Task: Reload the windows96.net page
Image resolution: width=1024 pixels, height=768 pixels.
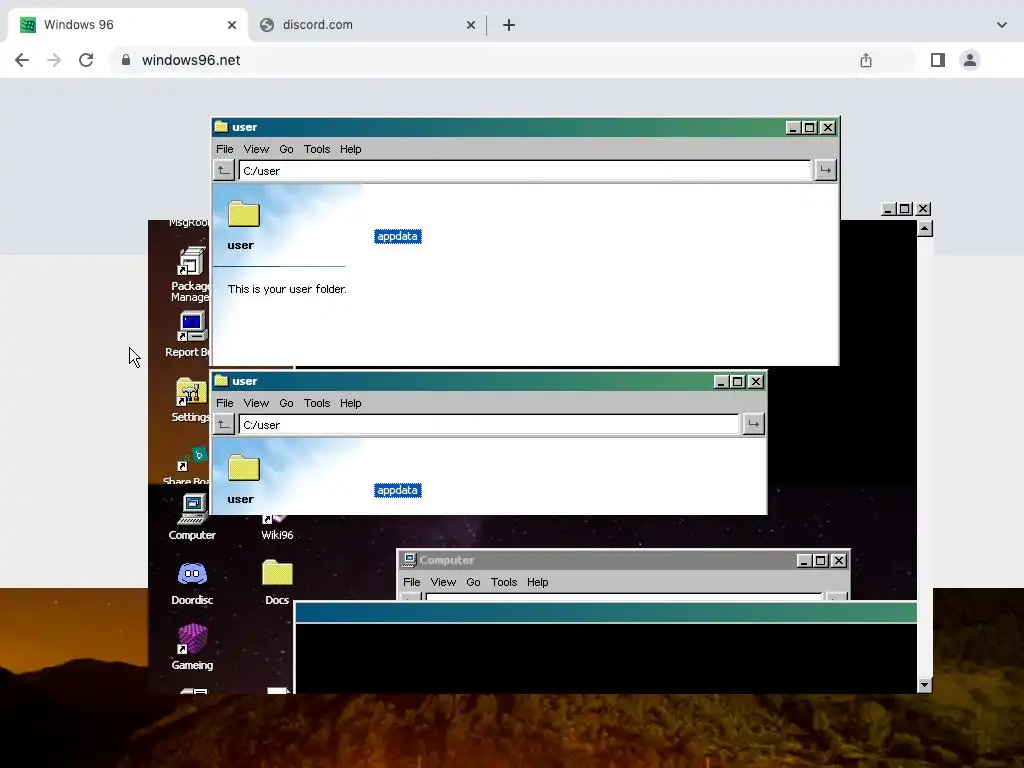Action: [86, 60]
